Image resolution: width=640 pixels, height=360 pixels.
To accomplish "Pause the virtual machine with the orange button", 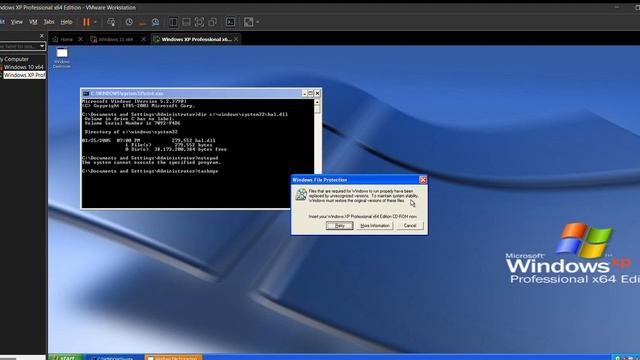I will click(x=86, y=22).
